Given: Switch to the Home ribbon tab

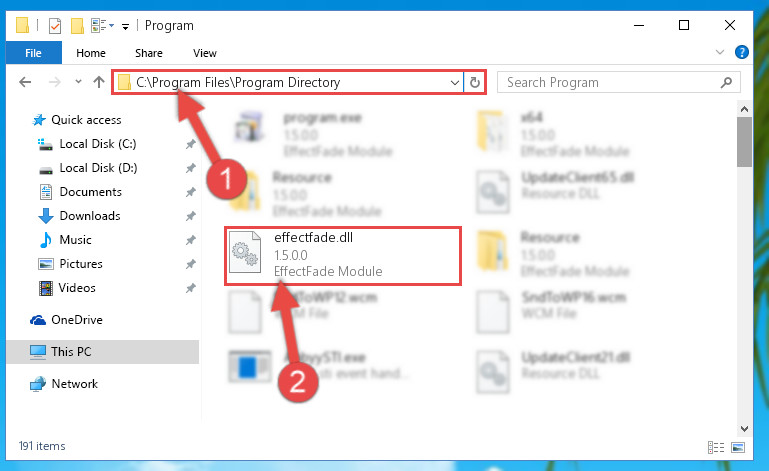Looking at the screenshot, I should pos(91,53).
